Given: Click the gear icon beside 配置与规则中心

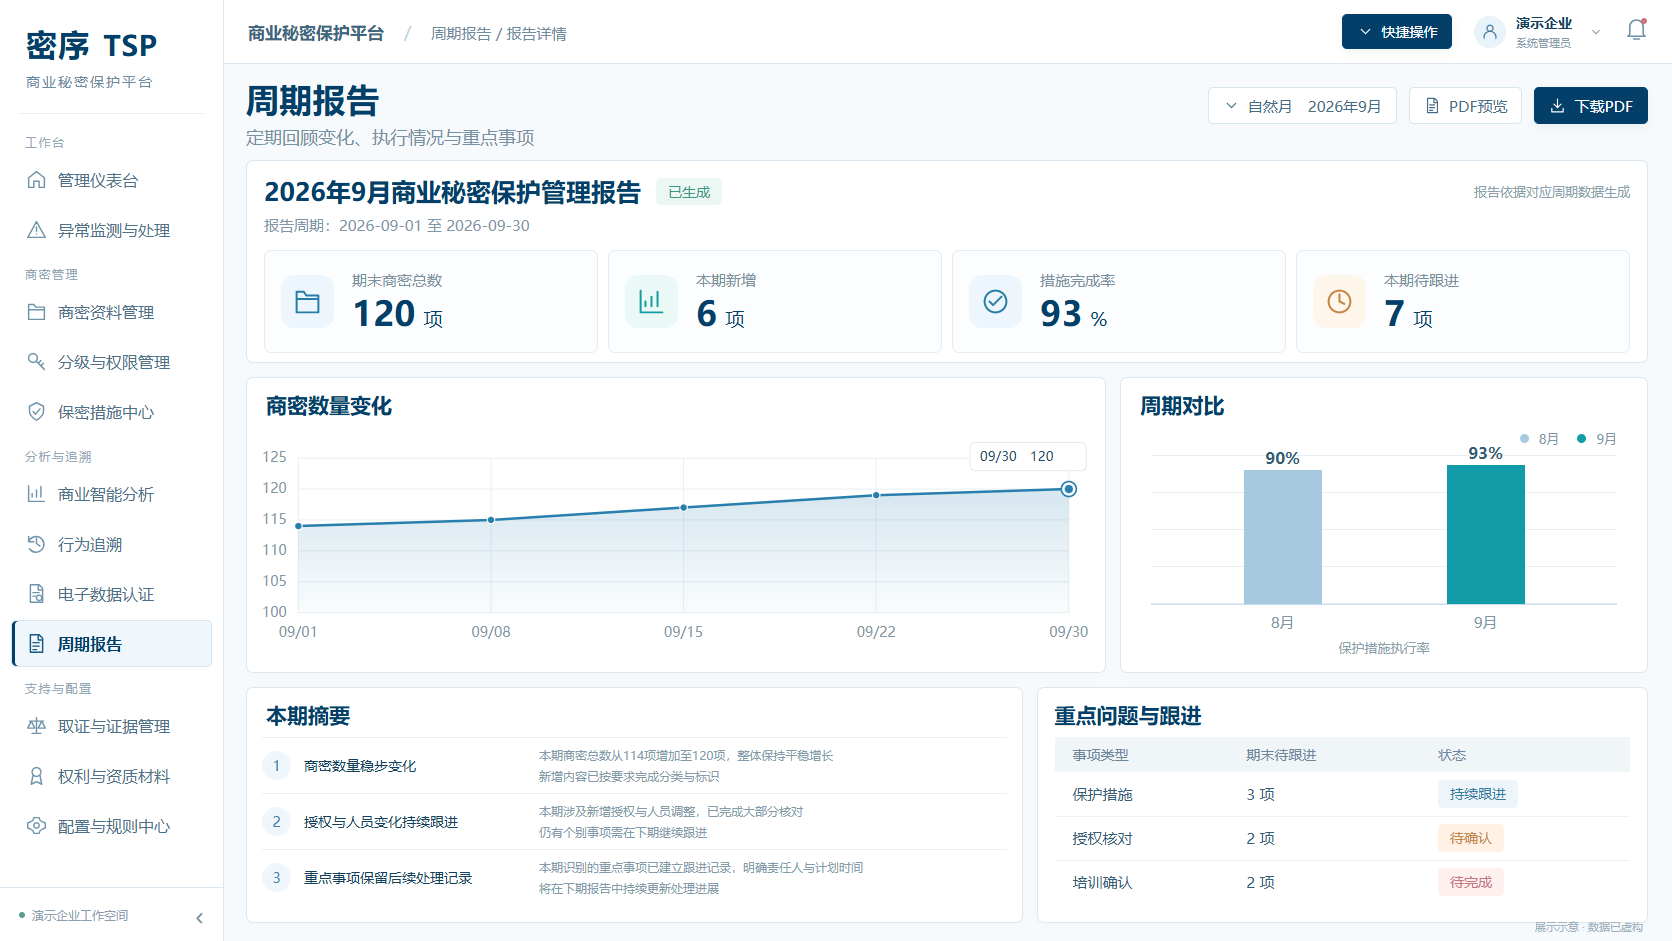Looking at the screenshot, I should click(x=36, y=826).
